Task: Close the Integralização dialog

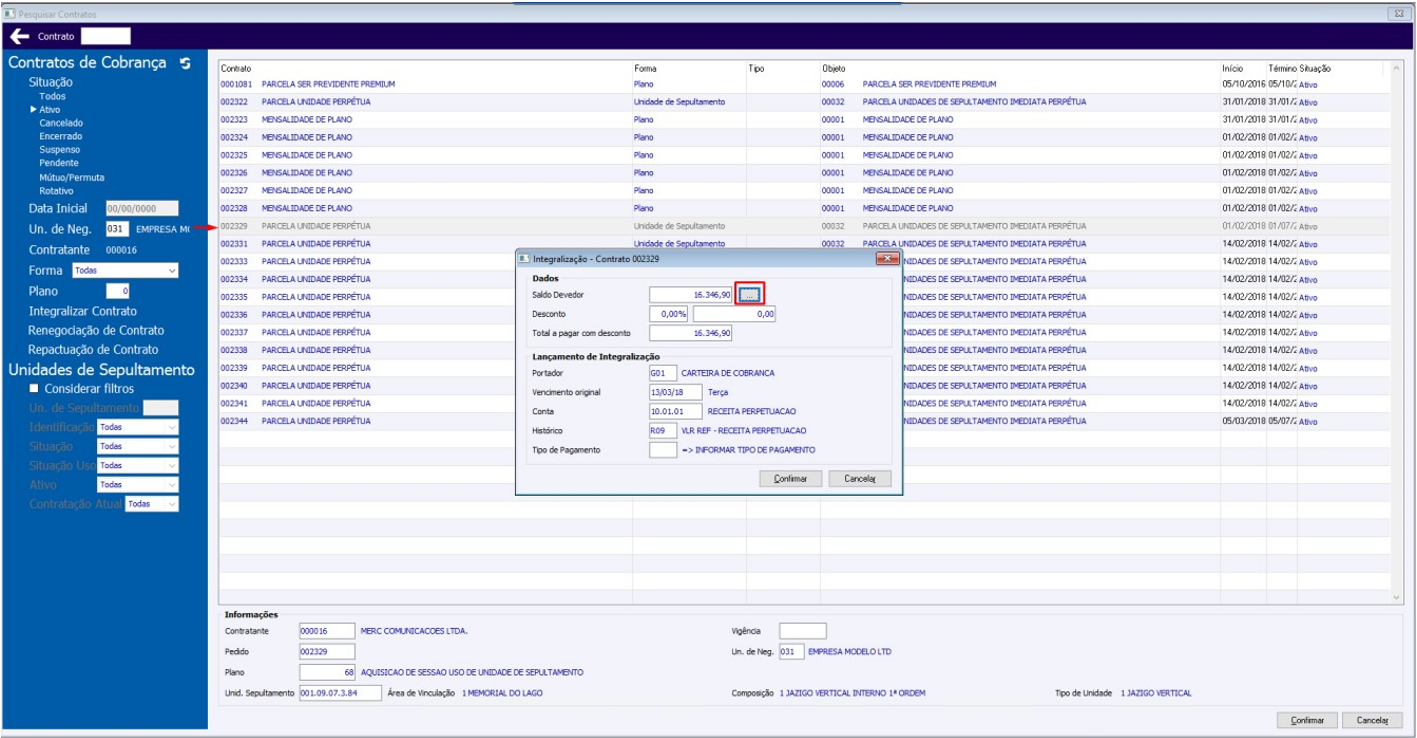Action: [x=886, y=259]
